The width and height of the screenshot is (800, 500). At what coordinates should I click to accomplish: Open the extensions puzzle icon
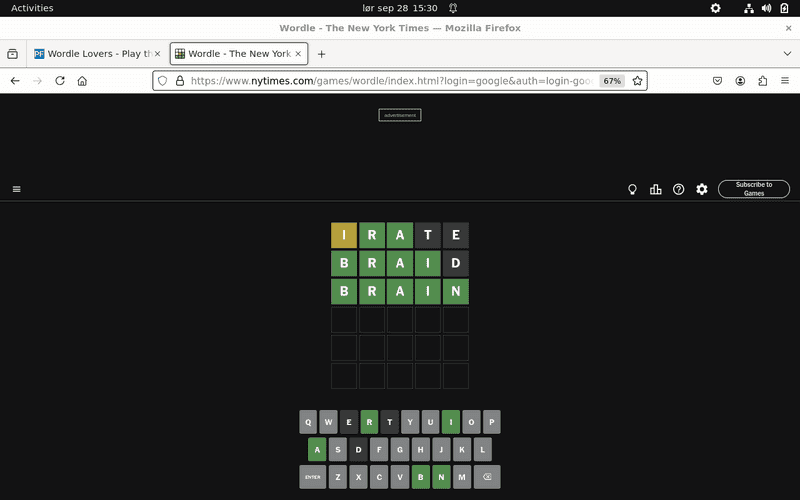[763, 81]
